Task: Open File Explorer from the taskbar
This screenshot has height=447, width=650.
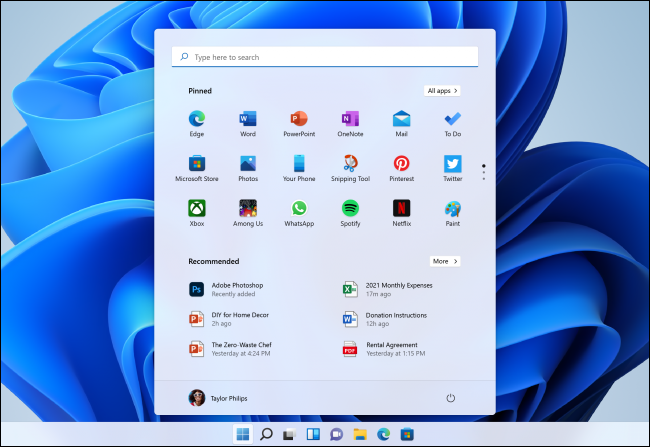Action: (x=359, y=434)
